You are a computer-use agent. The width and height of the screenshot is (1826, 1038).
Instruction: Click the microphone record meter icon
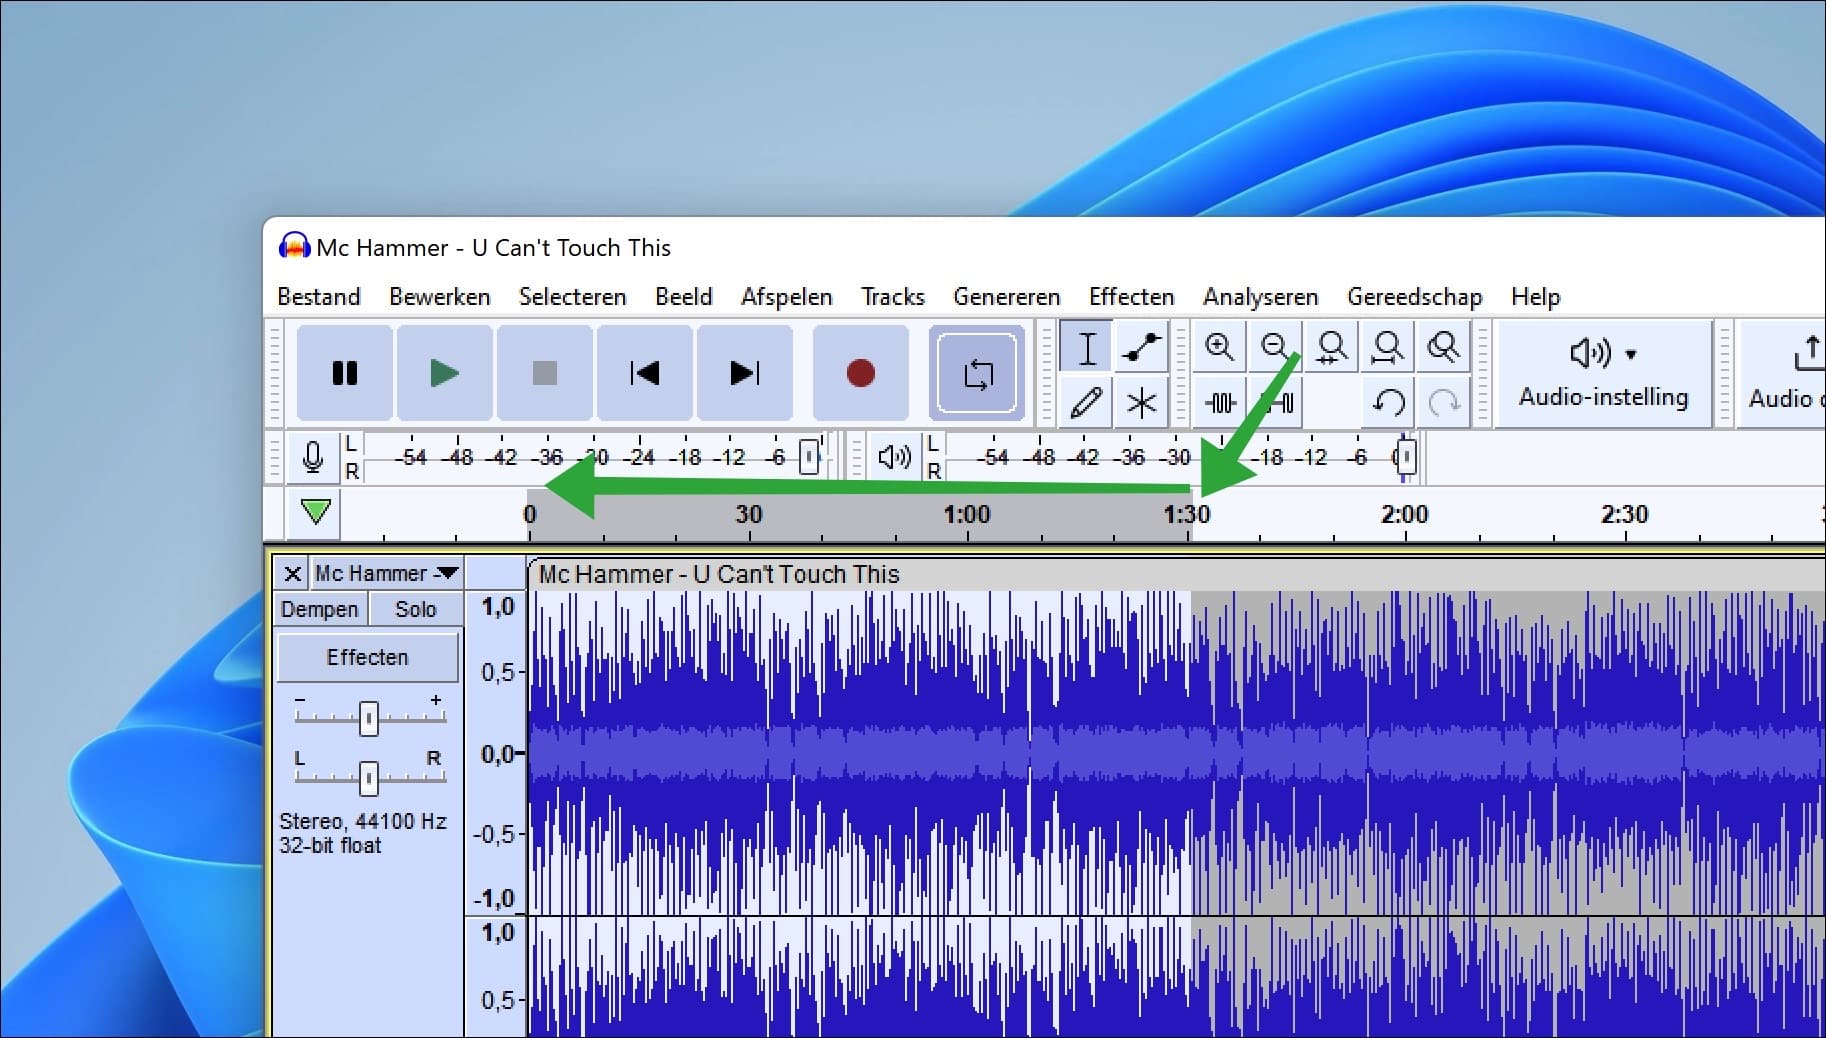point(313,457)
